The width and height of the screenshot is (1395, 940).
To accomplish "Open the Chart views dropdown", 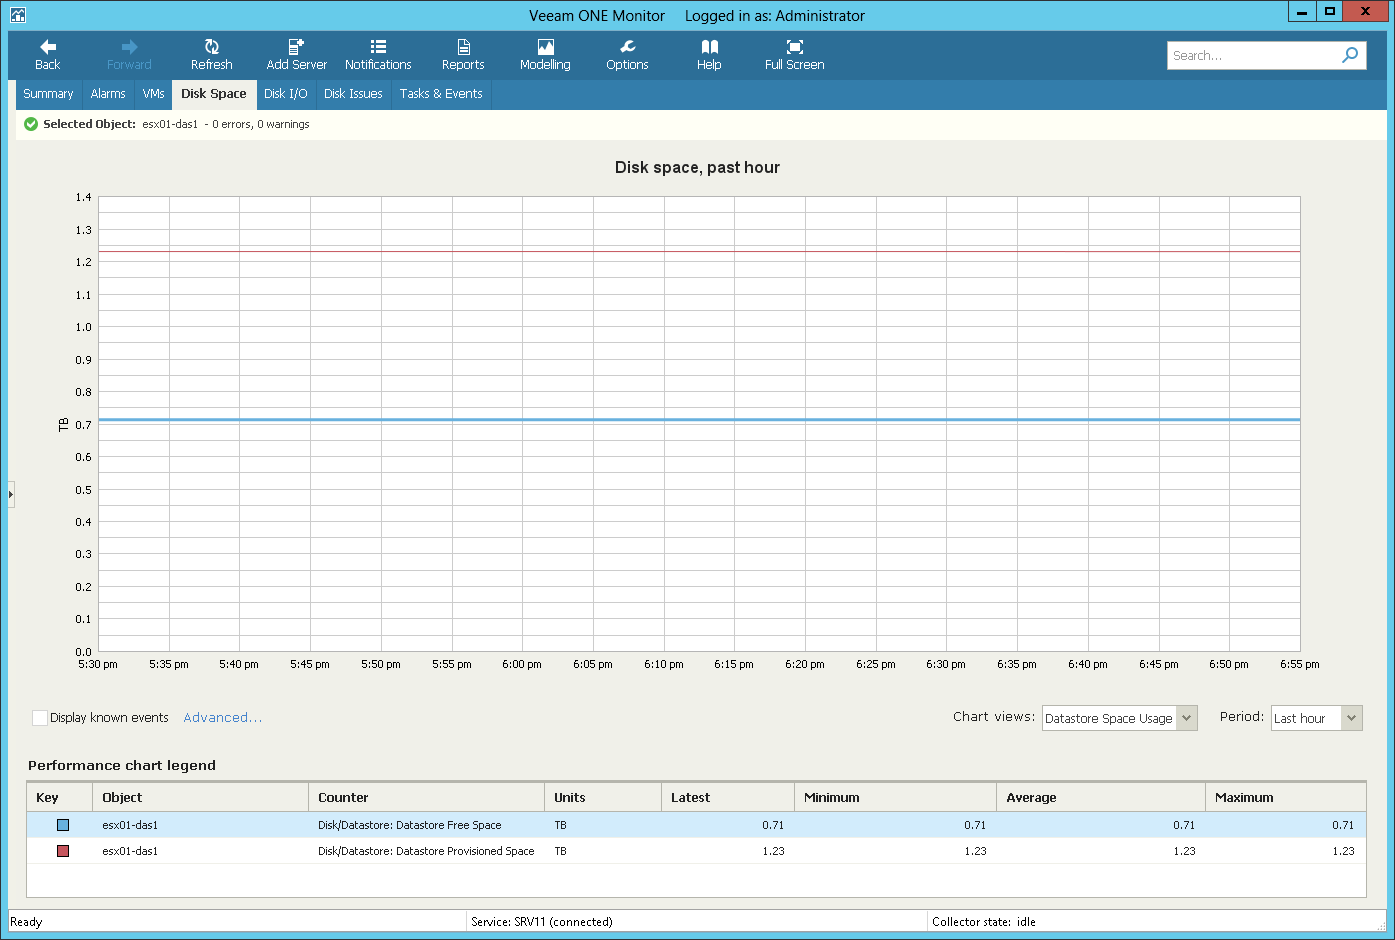I will click(1119, 718).
